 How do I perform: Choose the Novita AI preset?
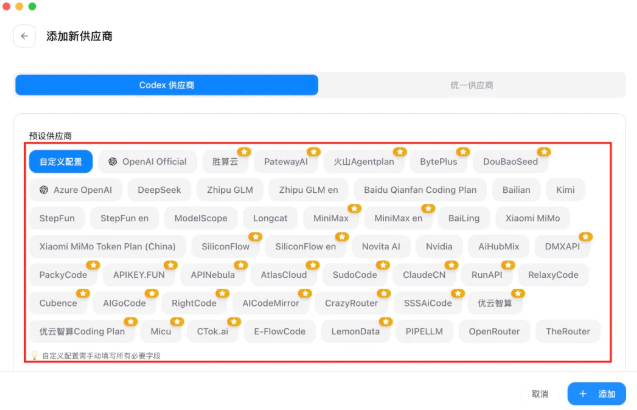tap(381, 246)
